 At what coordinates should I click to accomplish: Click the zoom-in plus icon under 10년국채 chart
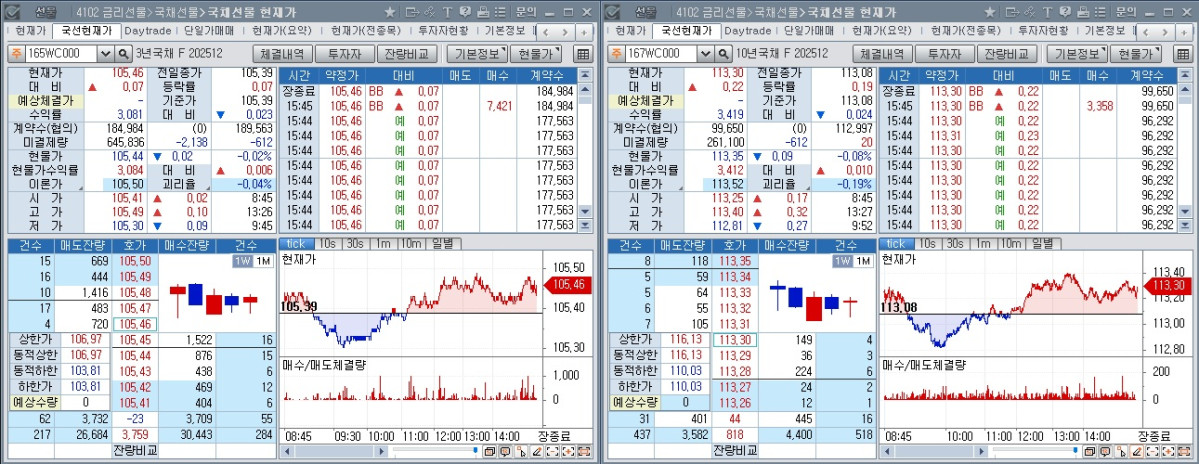tap(1168, 451)
